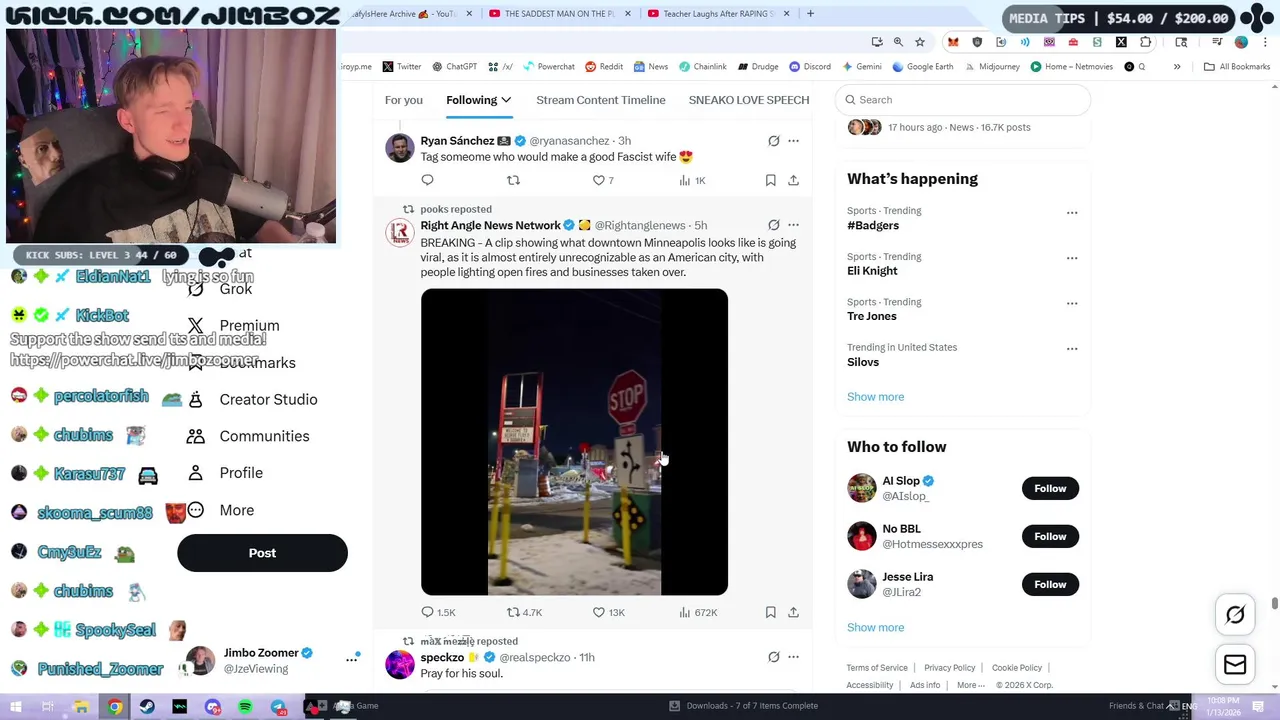Viewport: 1280px width, 720px height.
Task: Reply to the Ryan Sánchez tweet
Action: coord(427,180)
